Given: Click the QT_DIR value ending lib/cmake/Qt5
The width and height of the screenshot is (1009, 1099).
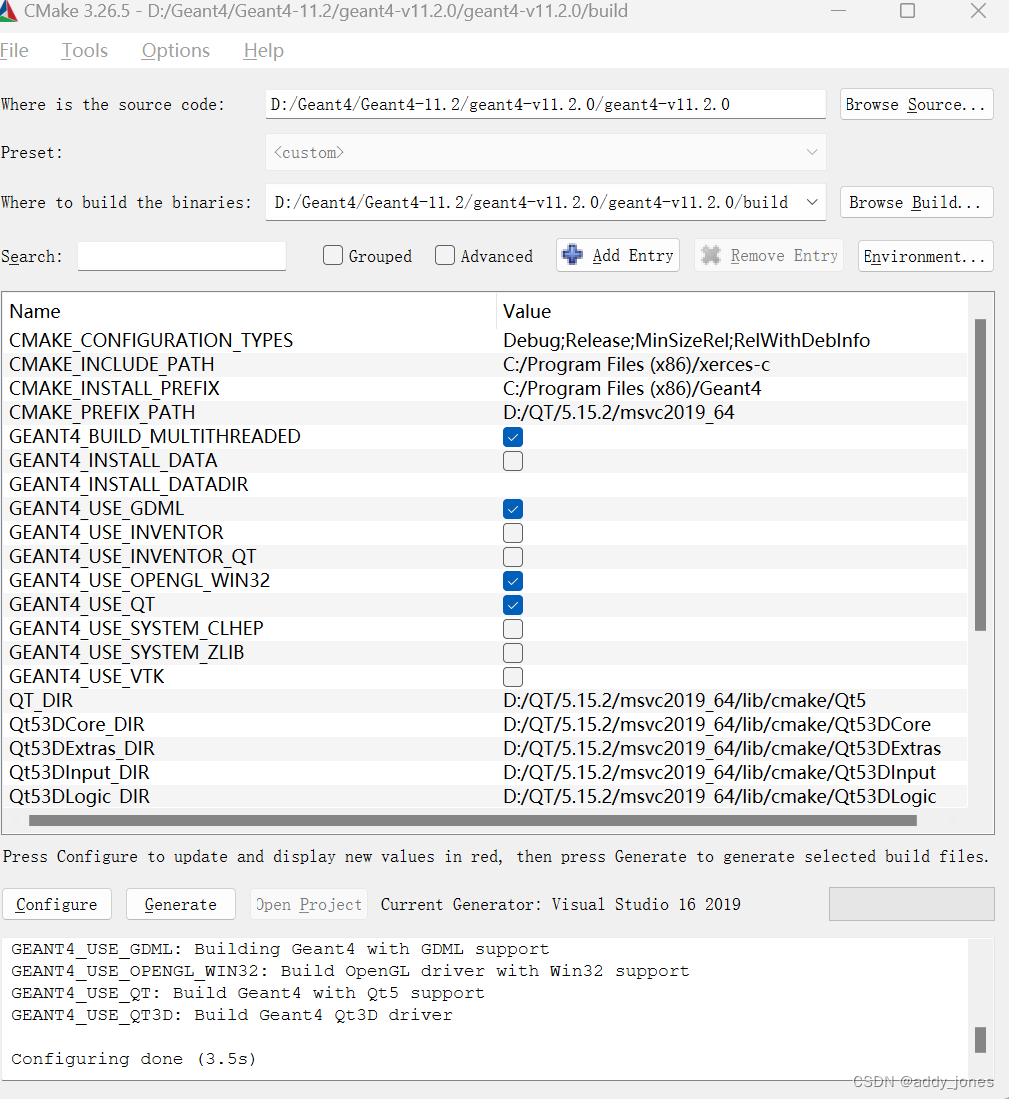Looking at the screenshot, I should (x=685, y=700).
